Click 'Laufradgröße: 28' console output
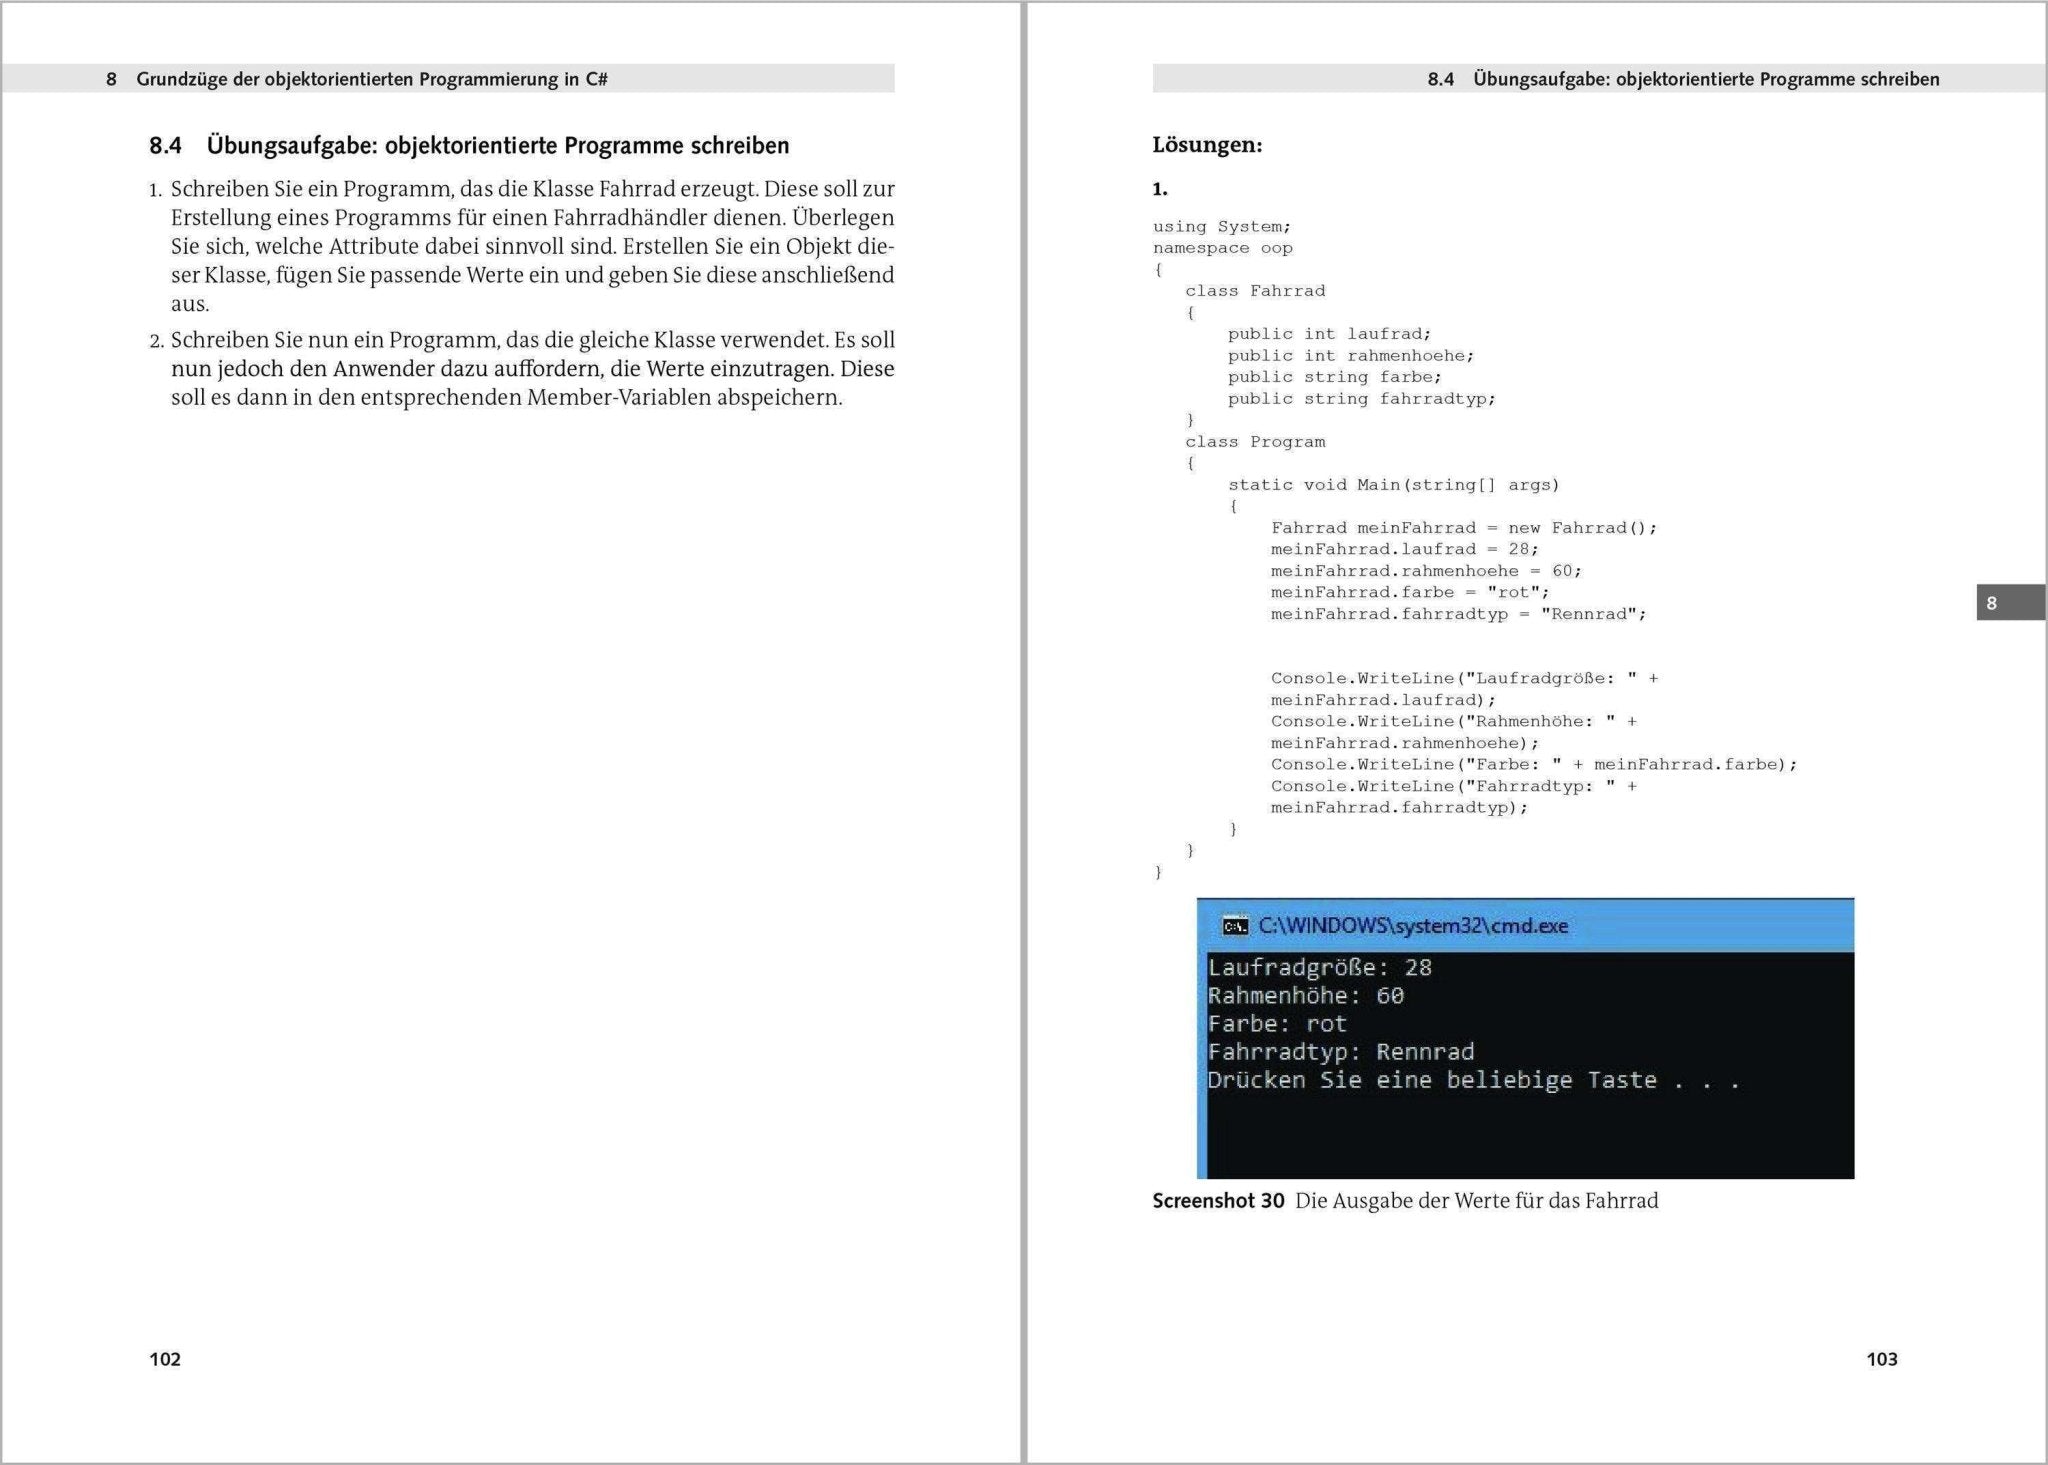The width and height of the screenshot is (2048, 1465). point(1319,967)
